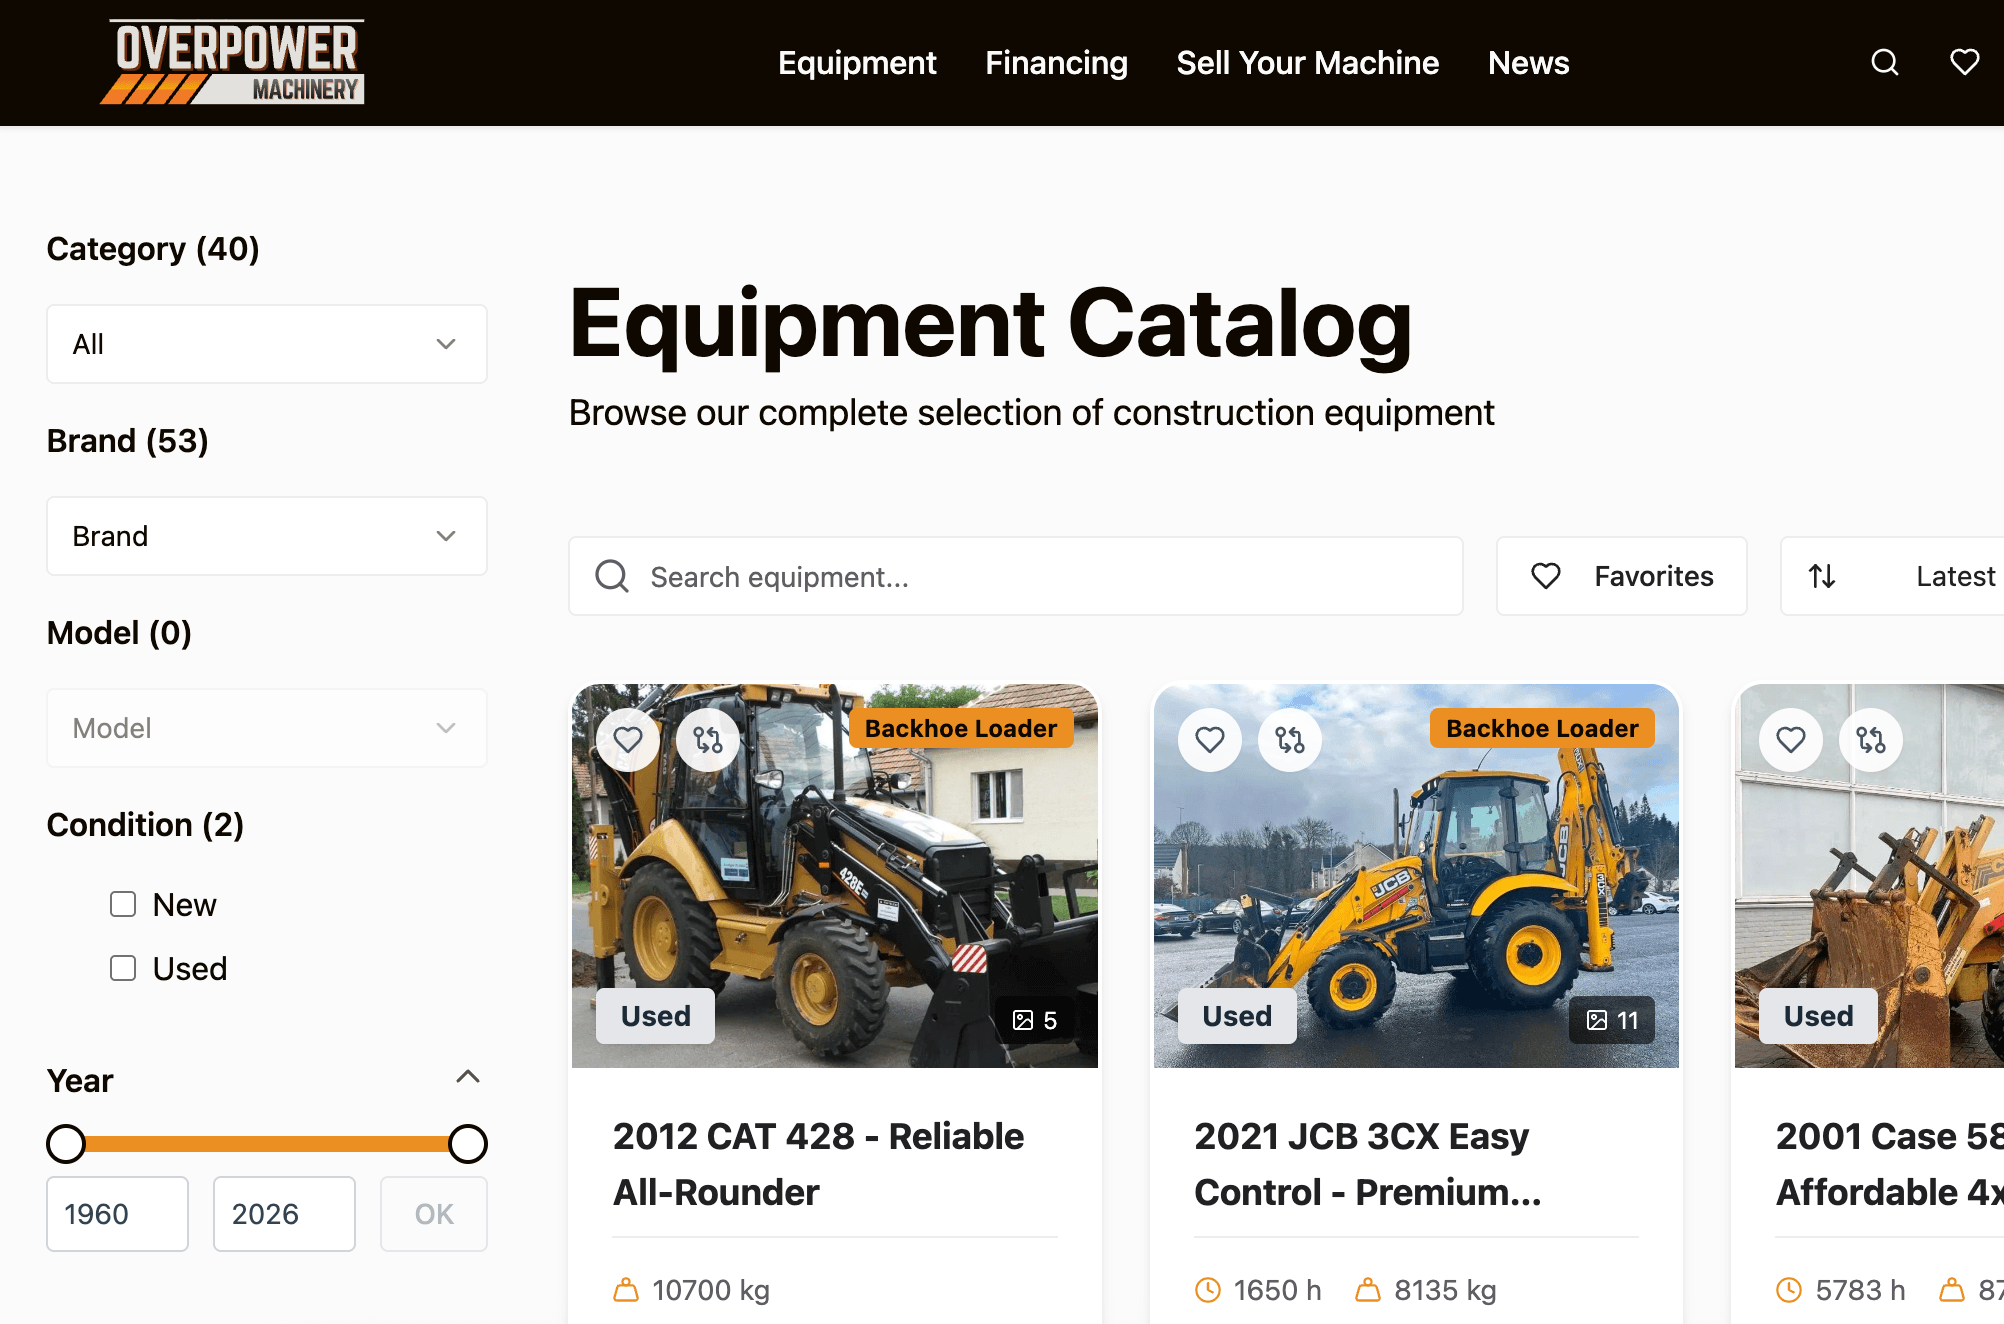
Task: Favorite the 2012 CAT 428 listing
Action: (628, 740)
